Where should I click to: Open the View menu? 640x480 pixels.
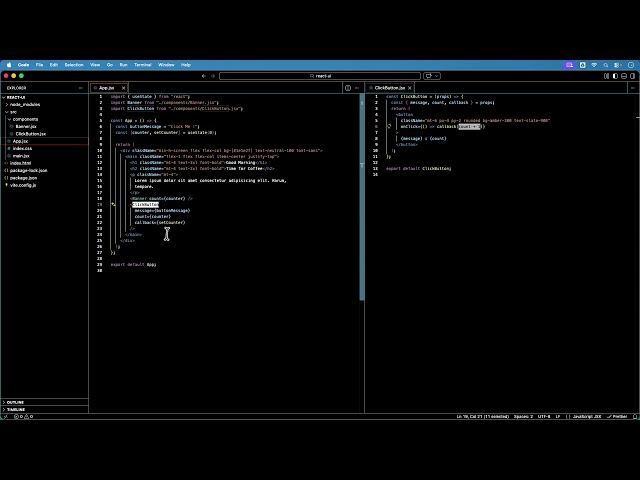point(95,65)
